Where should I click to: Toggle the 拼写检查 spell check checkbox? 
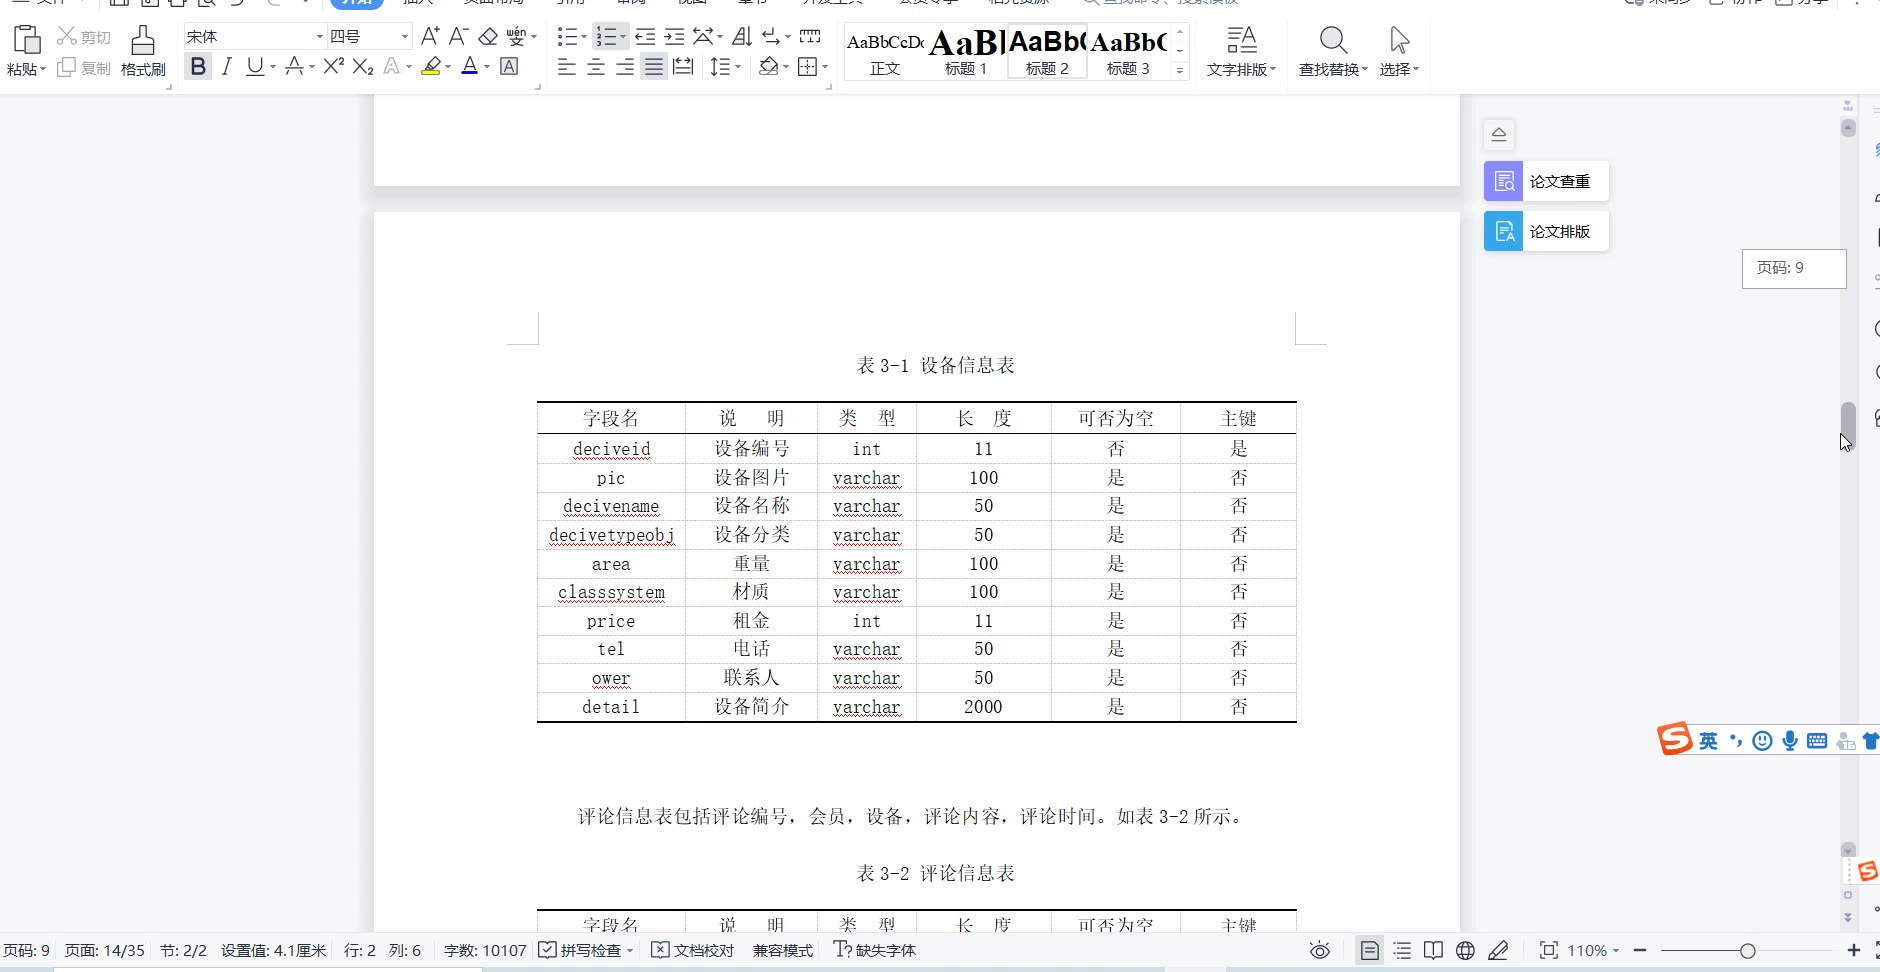click(548, 950)
